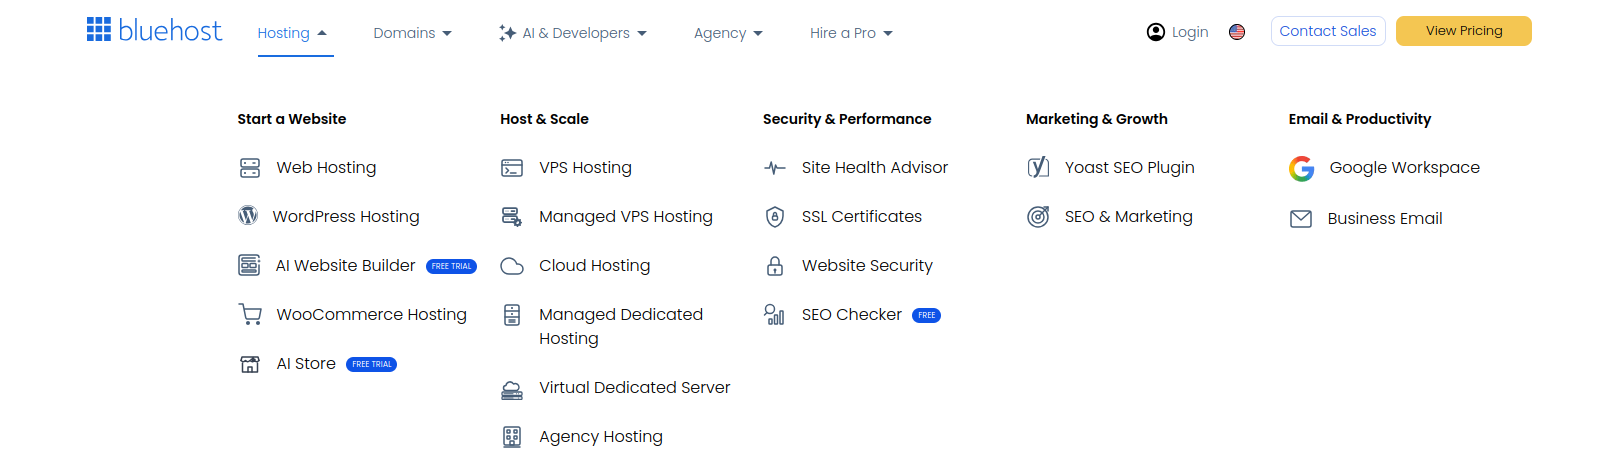Click the SEO Checker chart icon
The image size is (1600, 458).
click(774, 315)
